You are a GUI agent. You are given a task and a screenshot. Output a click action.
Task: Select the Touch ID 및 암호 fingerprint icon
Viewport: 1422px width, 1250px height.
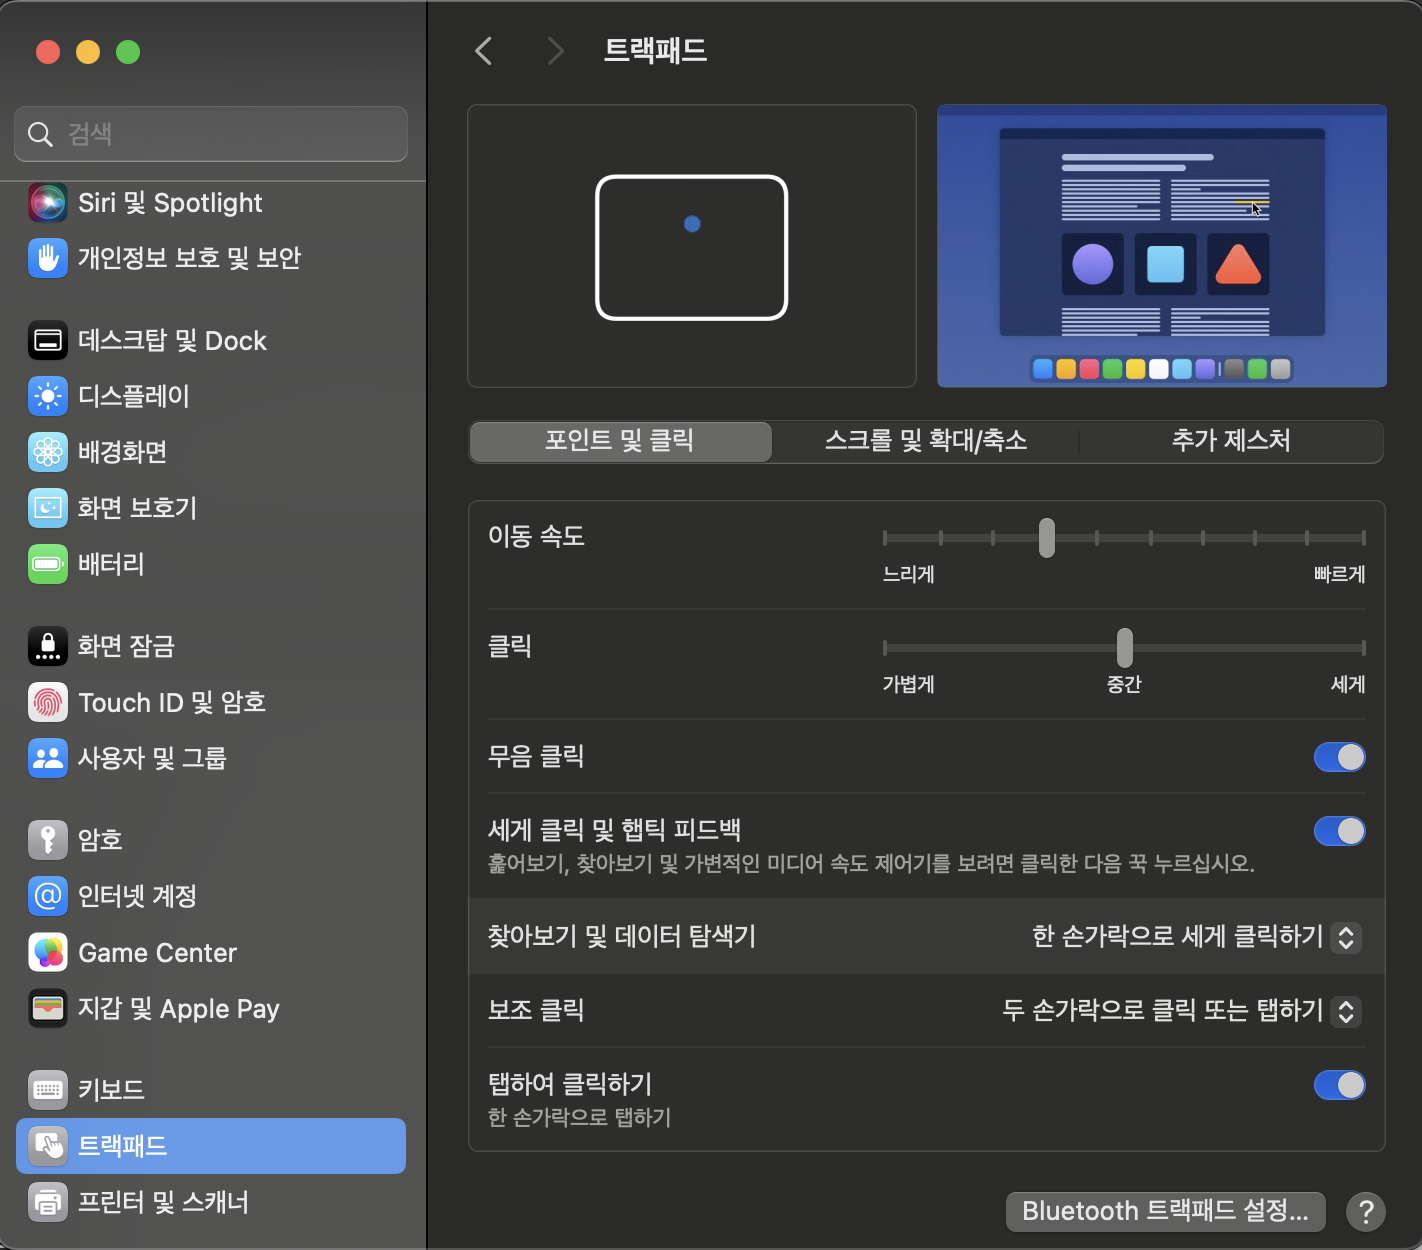click(48, 702)
